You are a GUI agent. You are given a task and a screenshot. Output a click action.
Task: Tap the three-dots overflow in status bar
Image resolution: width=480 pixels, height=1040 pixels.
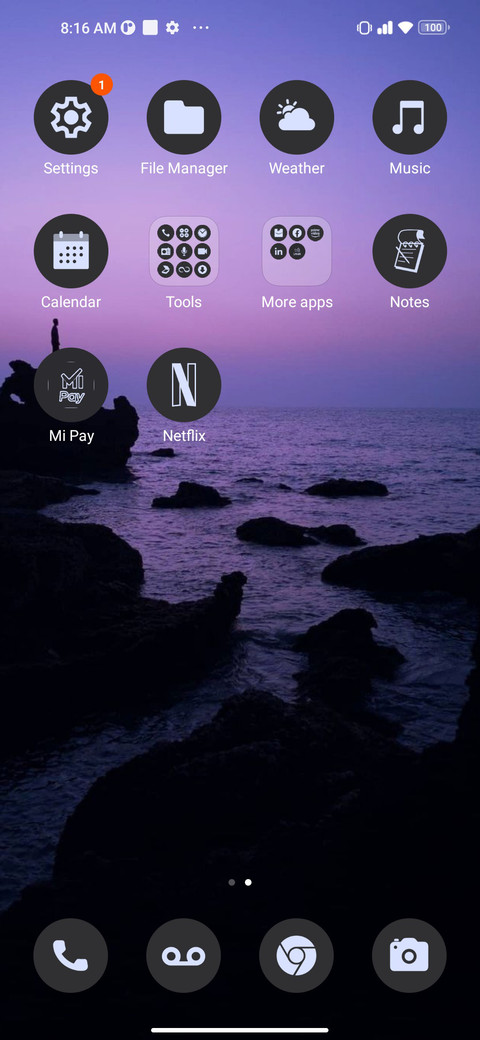point(201,28)
